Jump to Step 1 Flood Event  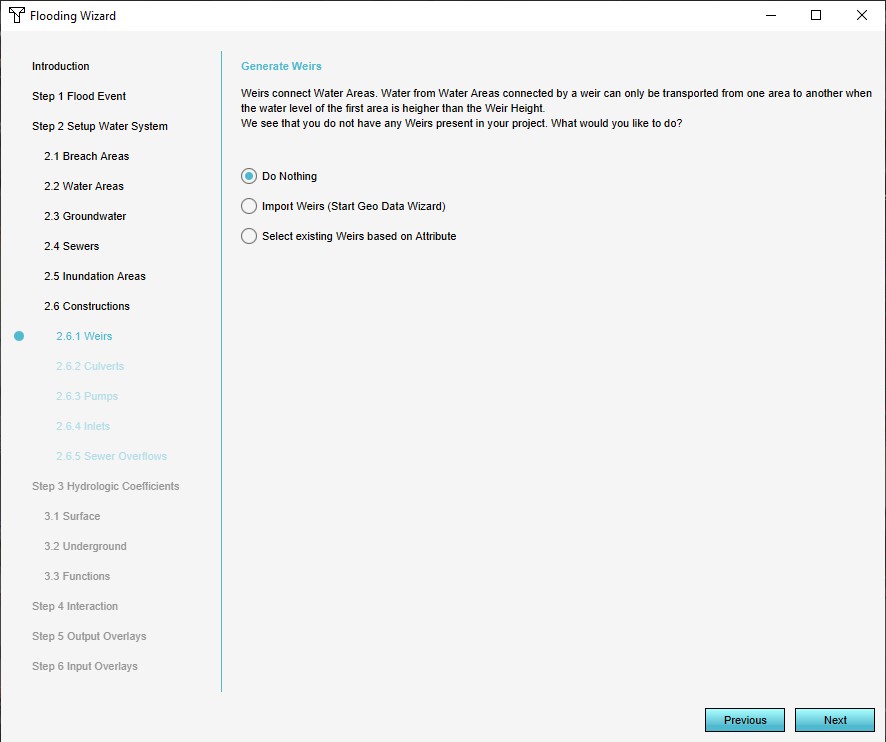click(79, 96)
